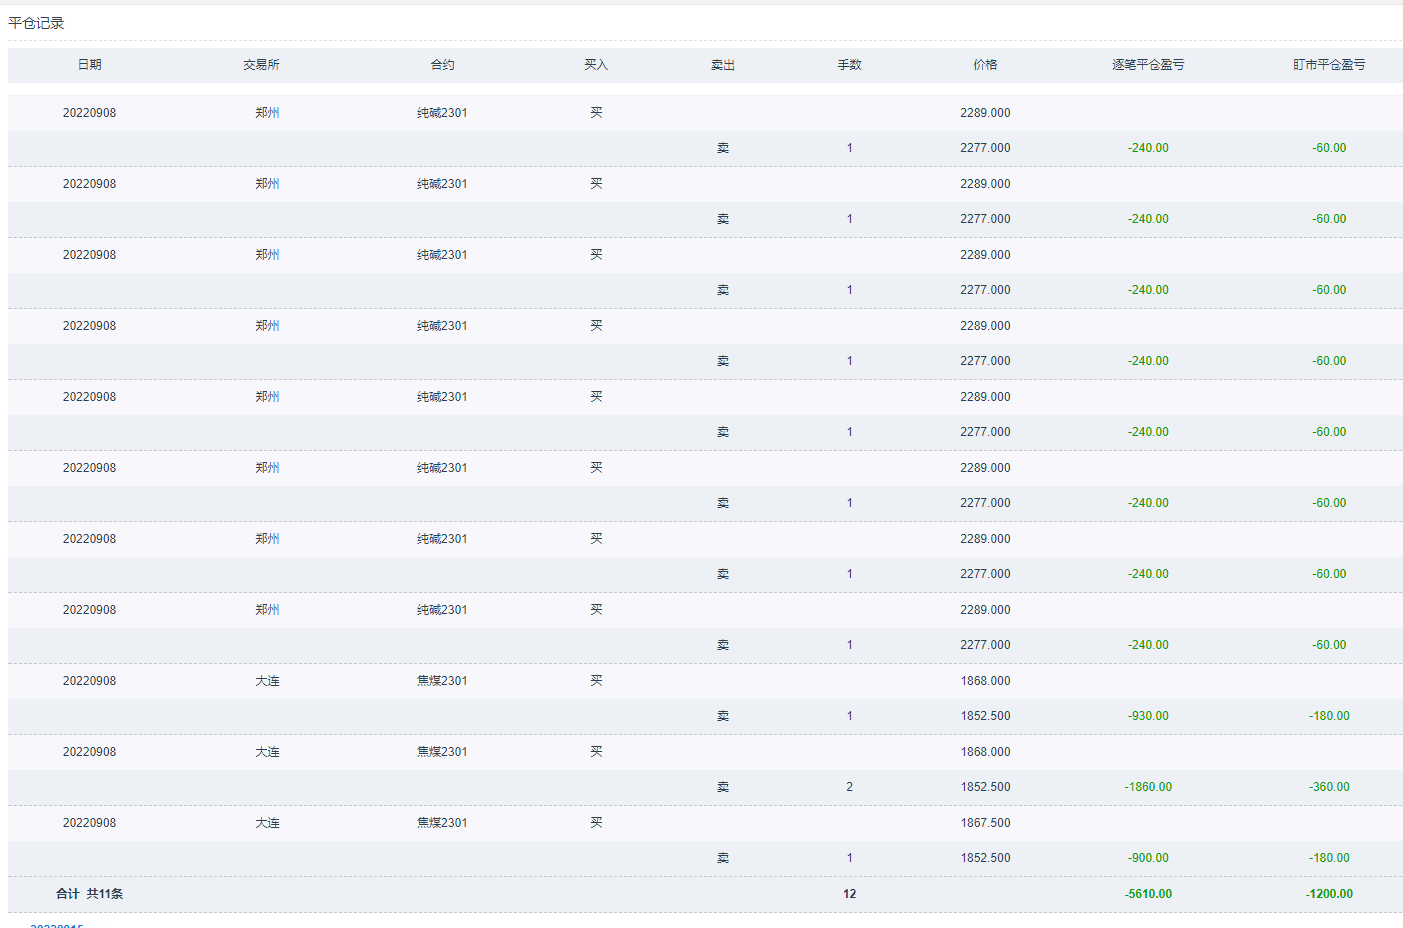Click the 逐笔平仓盈亏 column header
1403x928 pixels.
pyautogui.click(x=1148, y=65)
